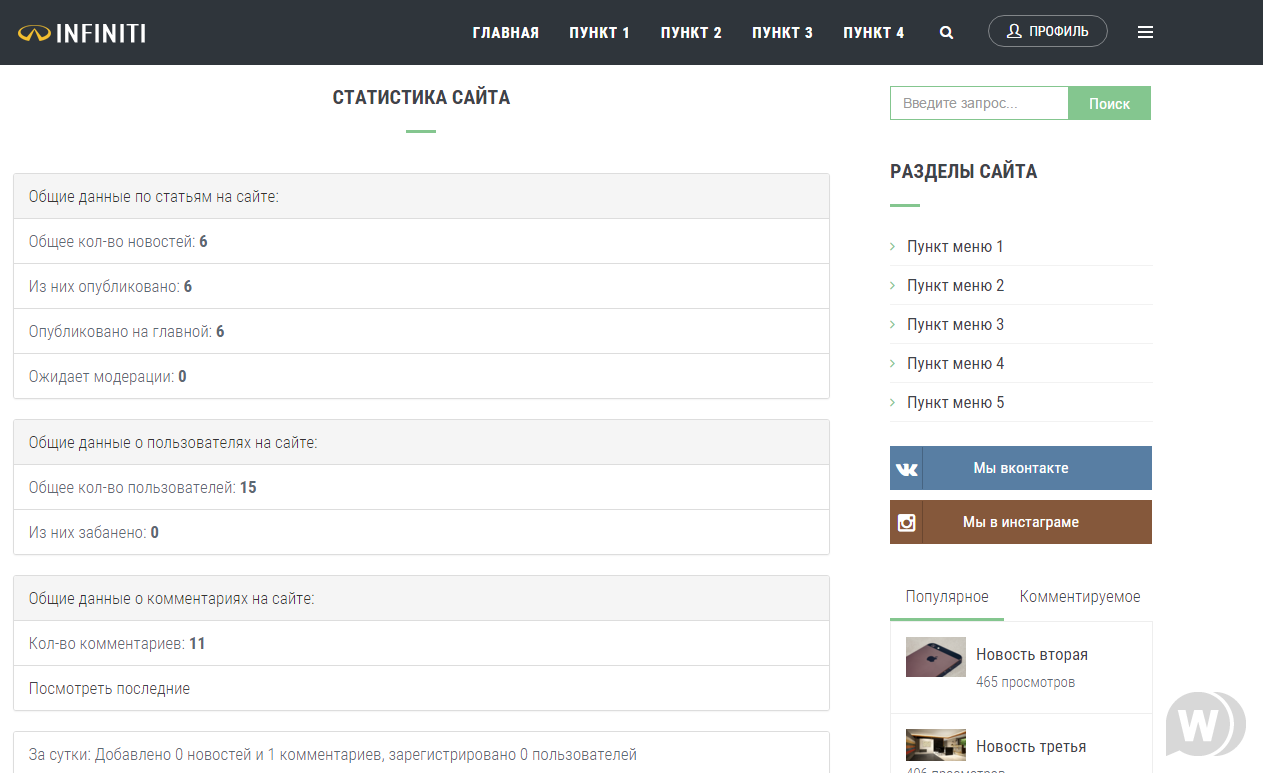
Task: Click the Посмотреть последние comments link
Action: (x=109, y=689)
